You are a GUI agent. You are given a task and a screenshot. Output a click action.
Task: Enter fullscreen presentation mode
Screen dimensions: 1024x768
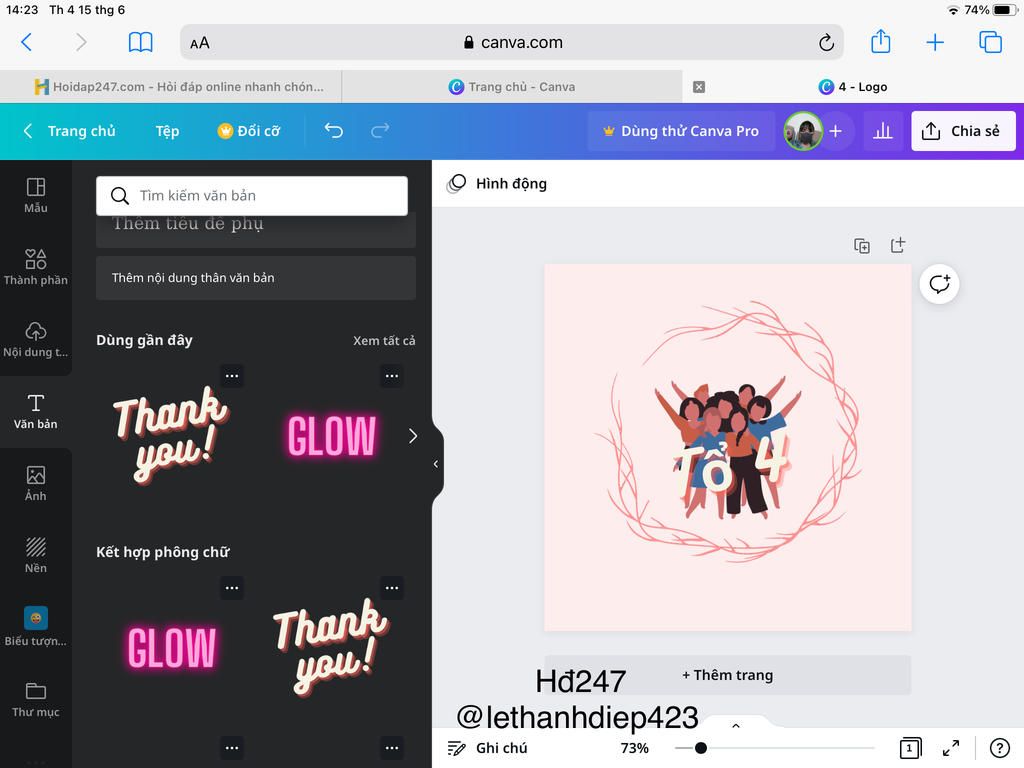click(951, 748)
